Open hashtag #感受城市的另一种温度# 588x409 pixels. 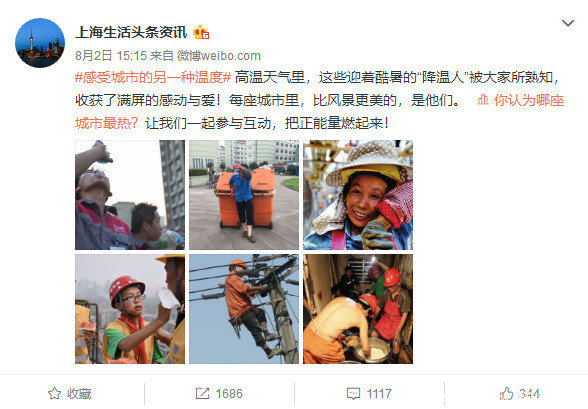(x=153, y=78)
